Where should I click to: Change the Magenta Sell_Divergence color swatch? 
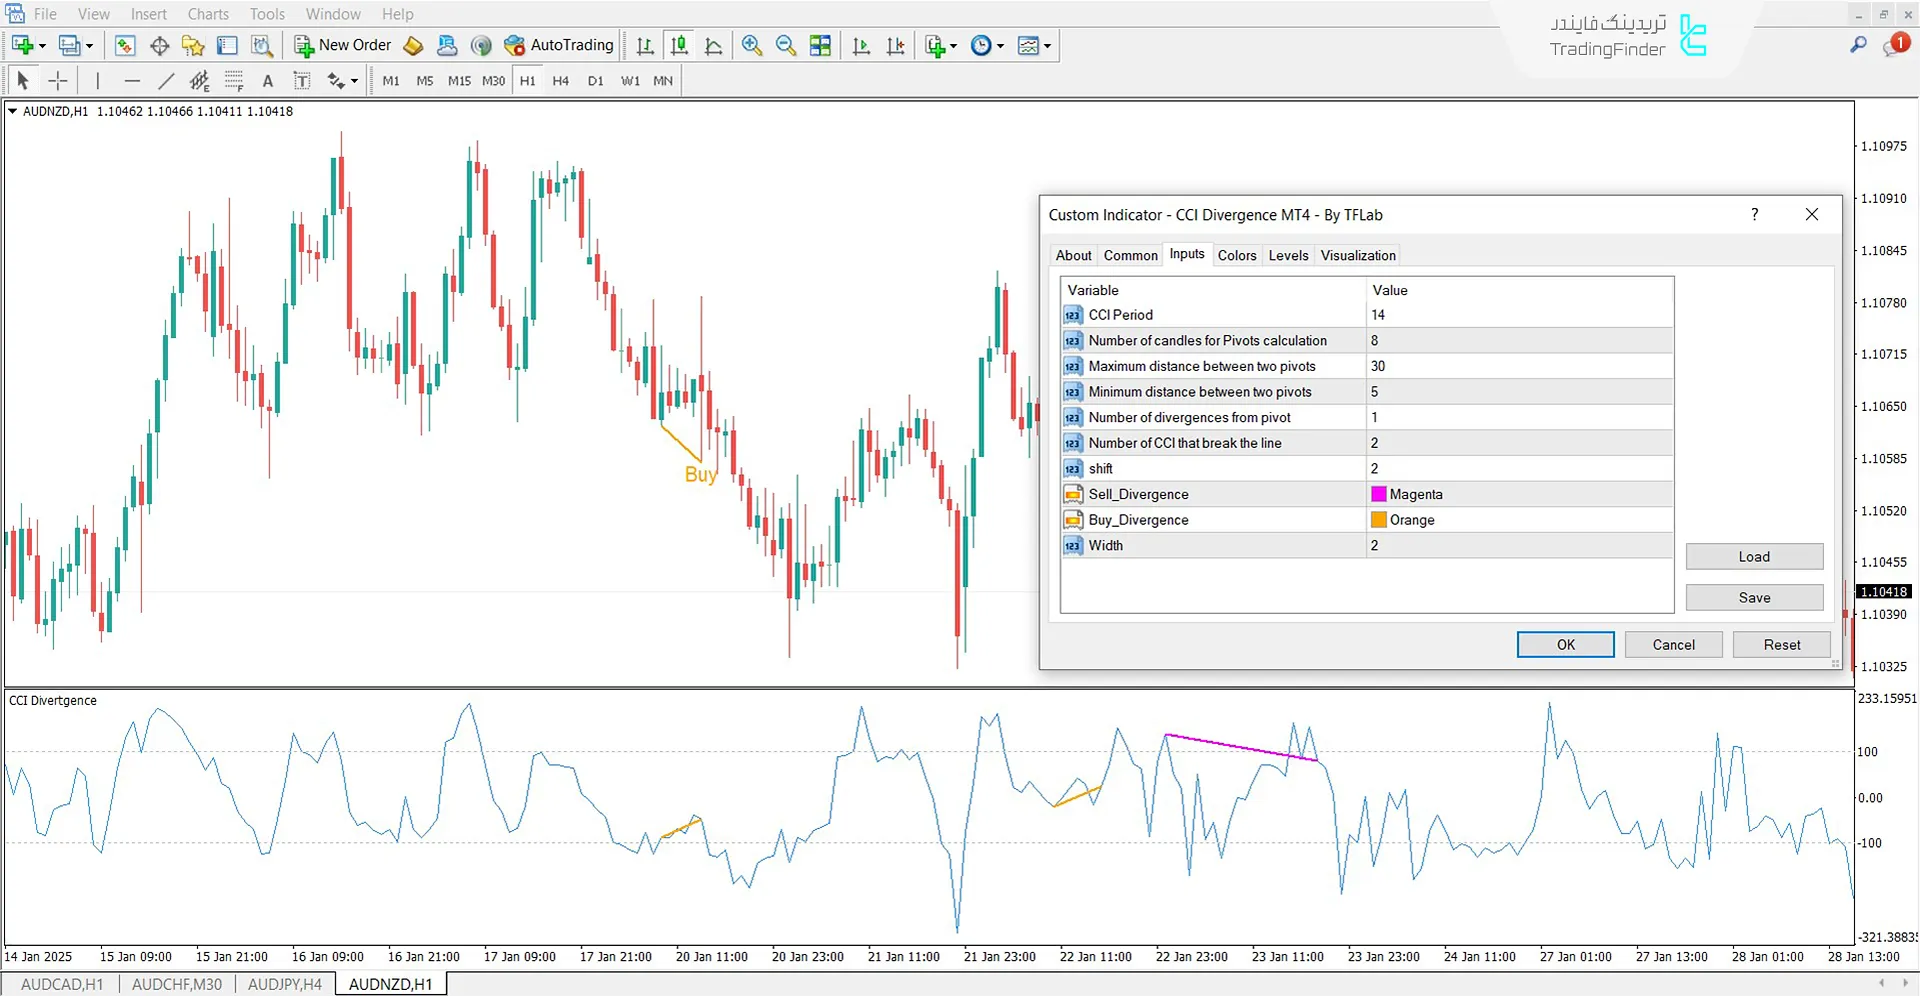tap(1379, 493)
